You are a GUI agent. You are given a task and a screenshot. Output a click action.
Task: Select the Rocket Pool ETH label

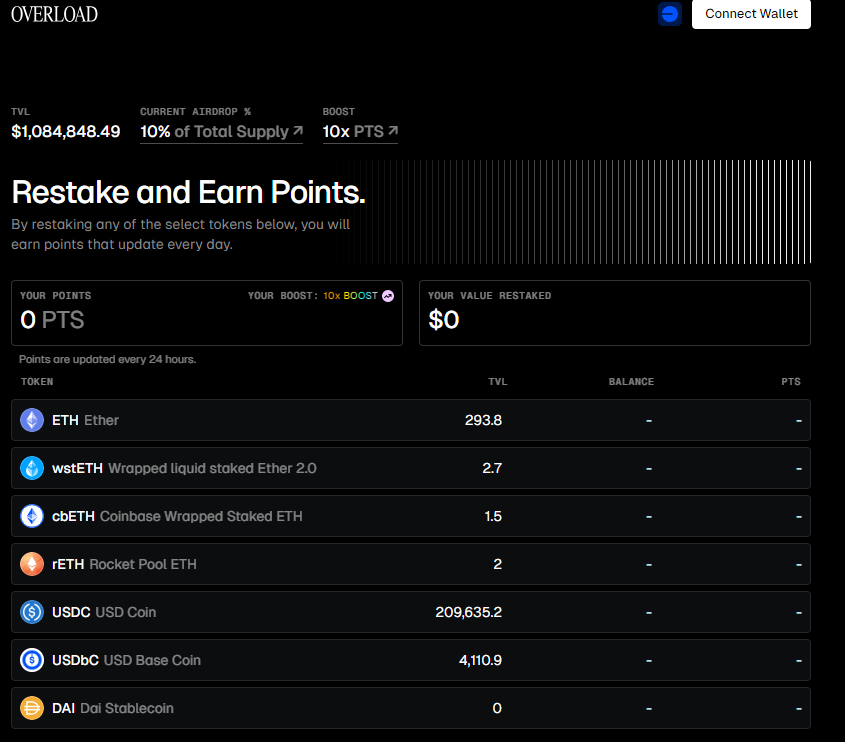(143, 564)
